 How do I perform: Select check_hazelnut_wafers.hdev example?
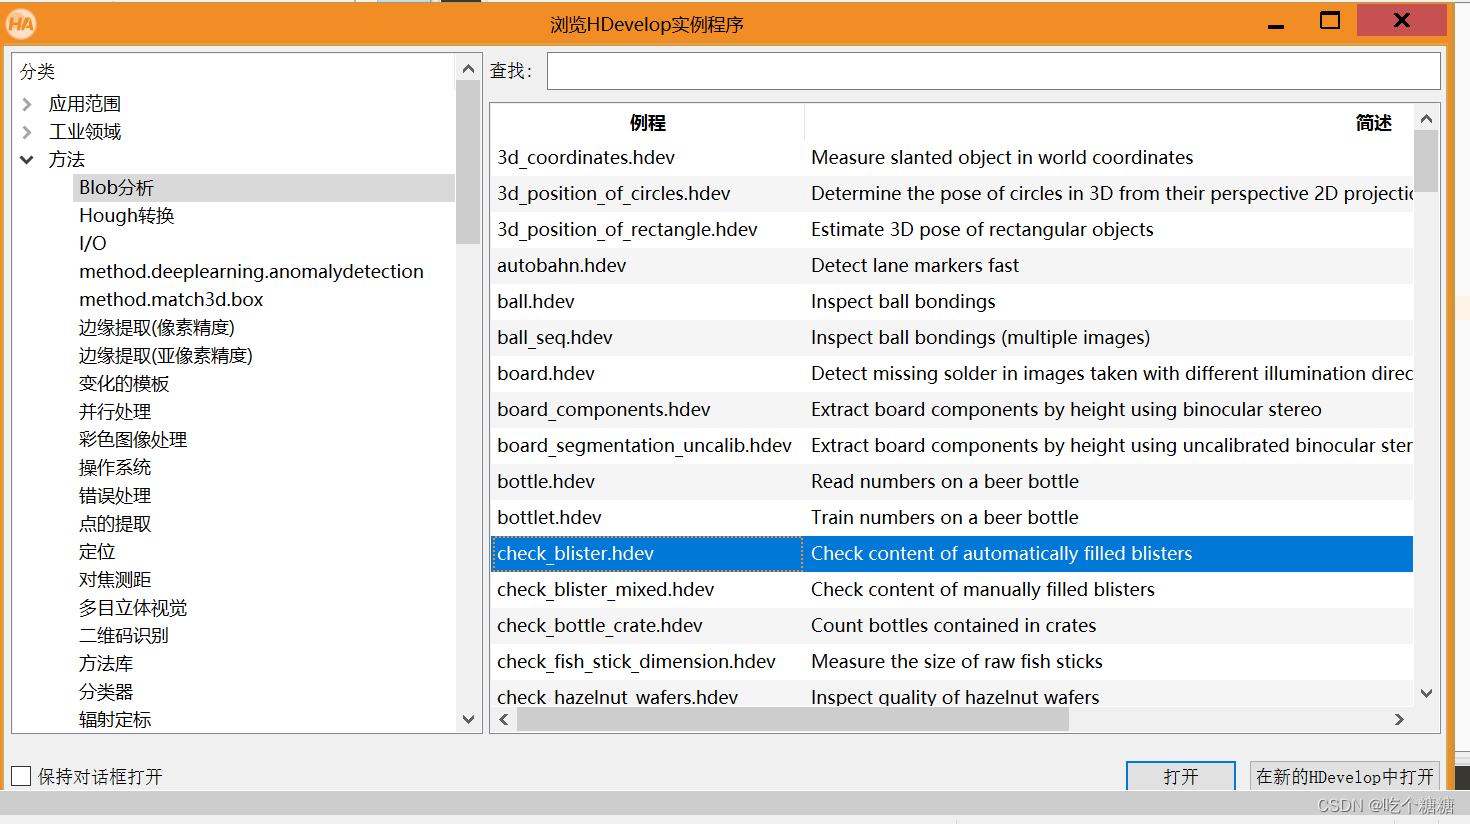click(x=618, y=697)
